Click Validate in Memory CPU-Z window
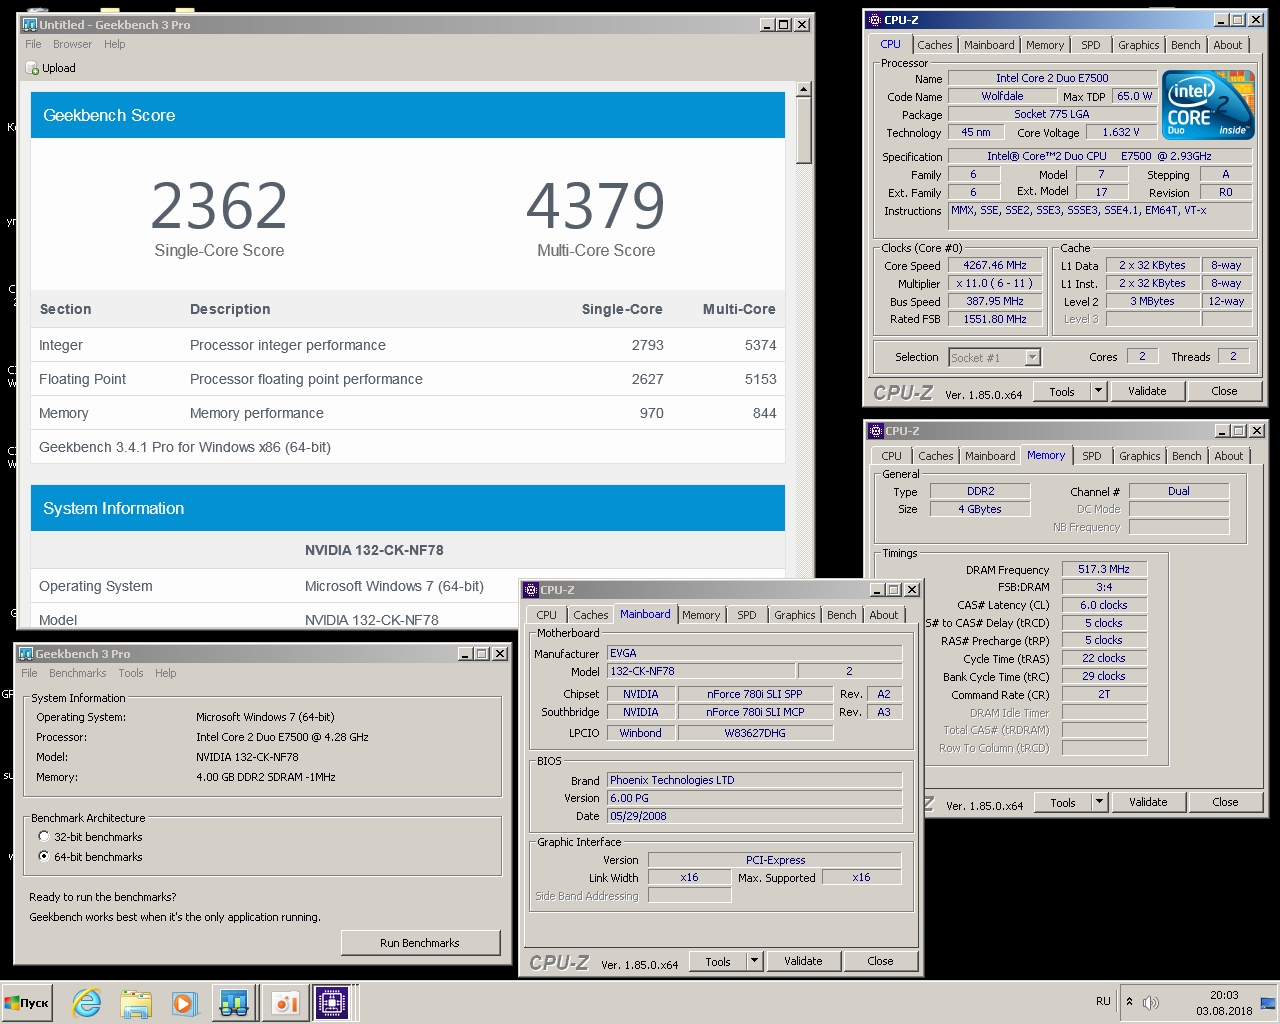Screen dimensions: 1280x1024 pos(1148,802)
